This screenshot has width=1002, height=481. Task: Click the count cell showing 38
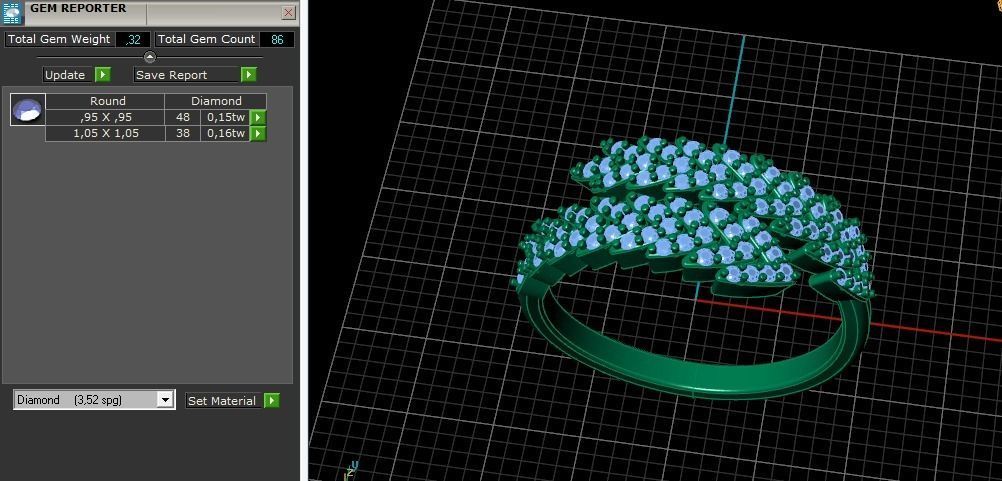pyautogui.click(x=183, y=134)
